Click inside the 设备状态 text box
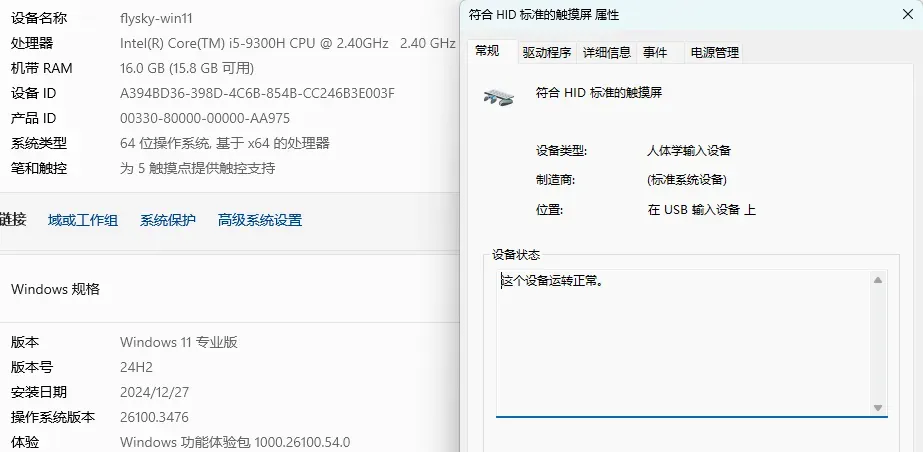 point(691,343)
